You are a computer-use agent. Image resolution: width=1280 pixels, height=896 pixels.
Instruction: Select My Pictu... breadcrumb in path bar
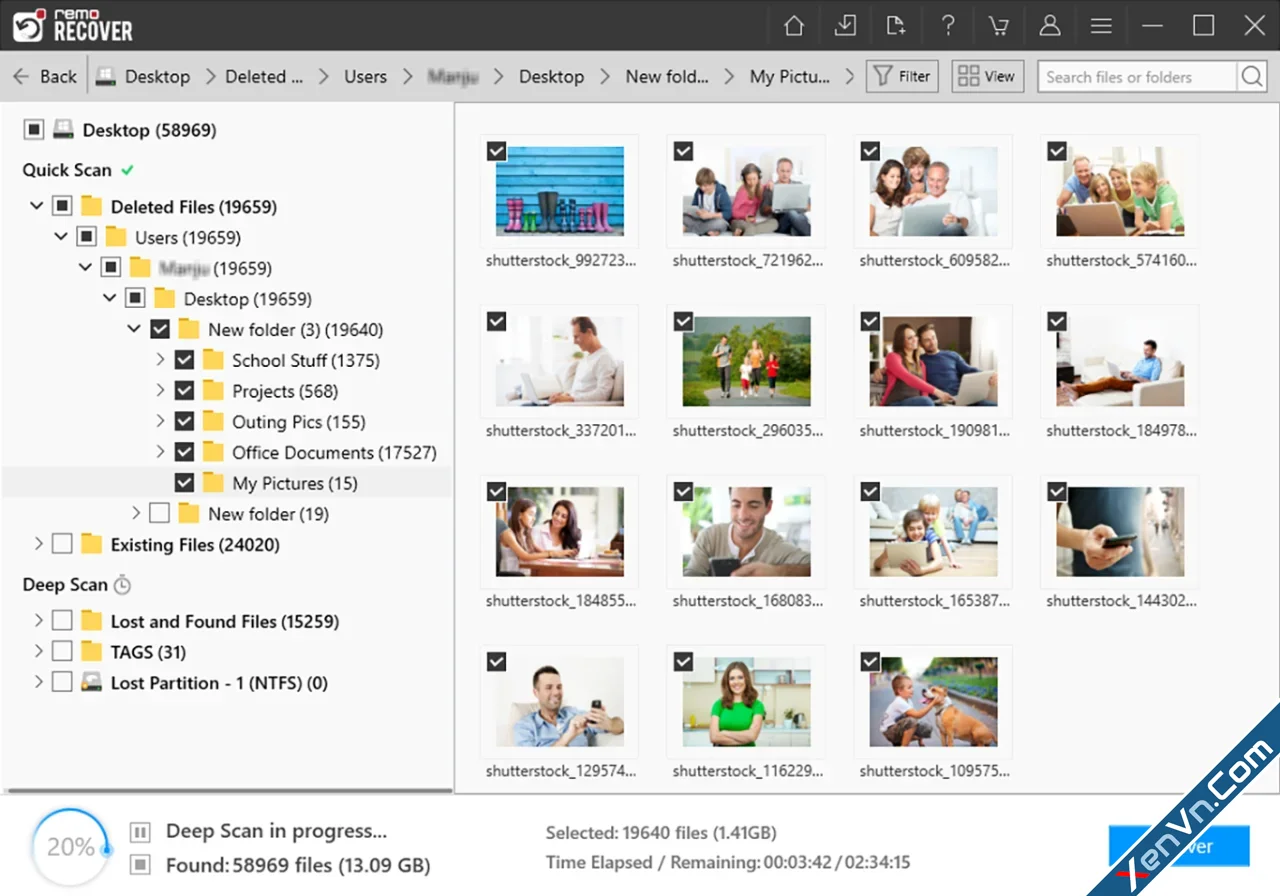[790, 77]
